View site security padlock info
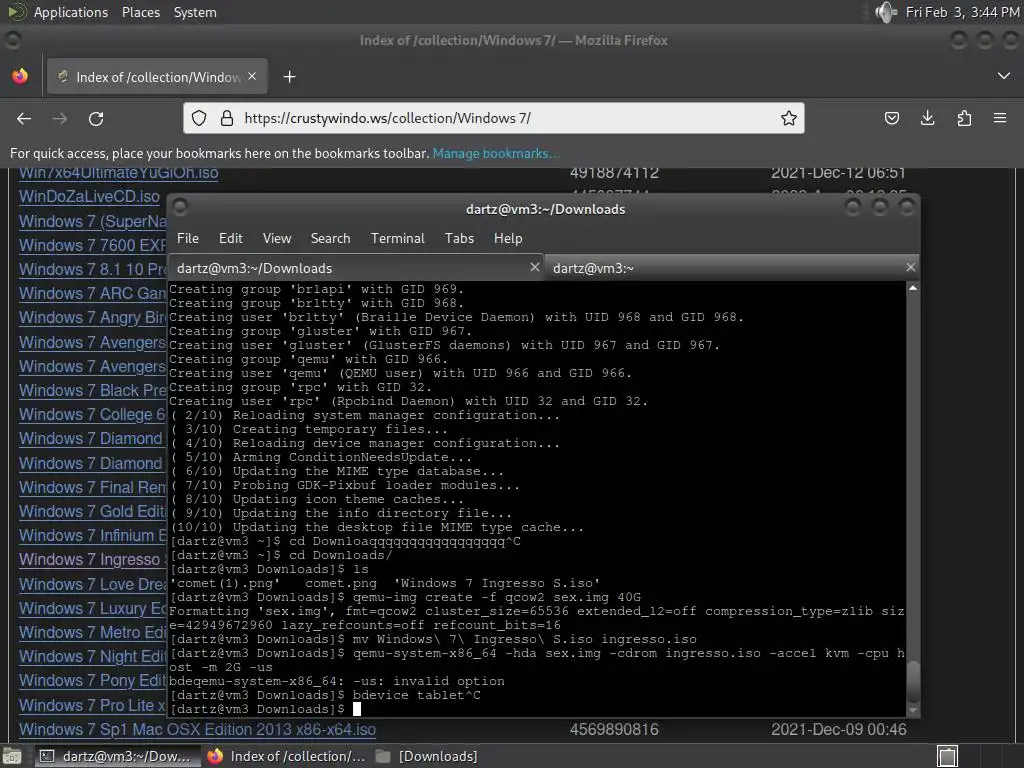1024x768 pixels. [x=227, y=118]
